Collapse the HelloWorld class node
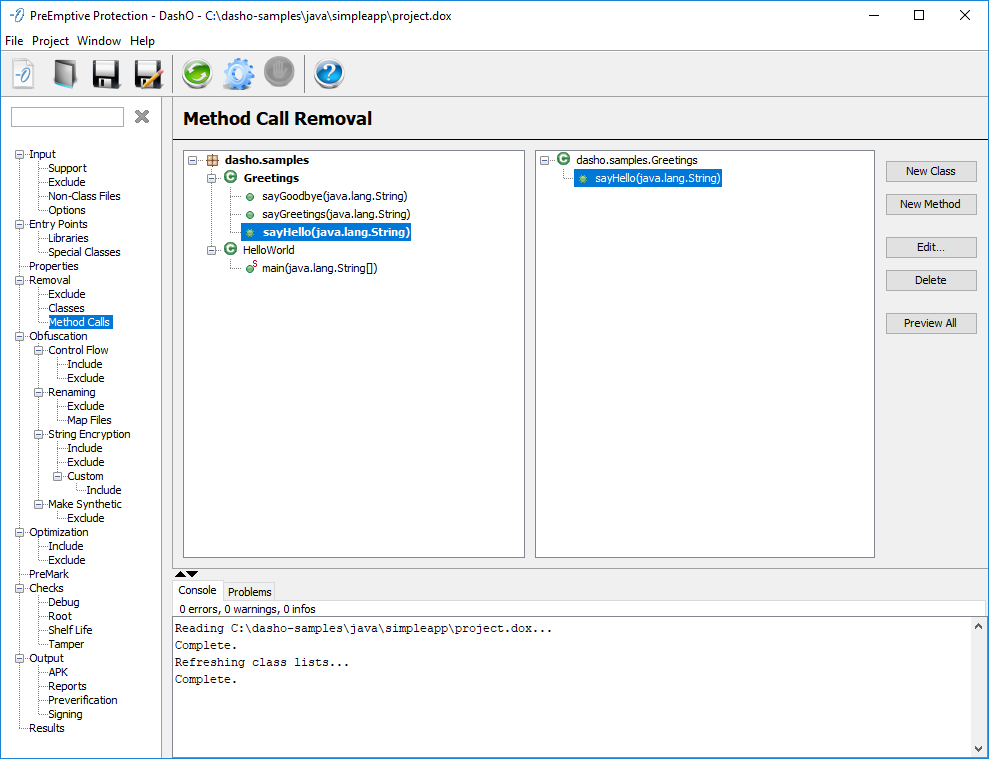This screenshot has width=989, height=759. coord(212,250)
